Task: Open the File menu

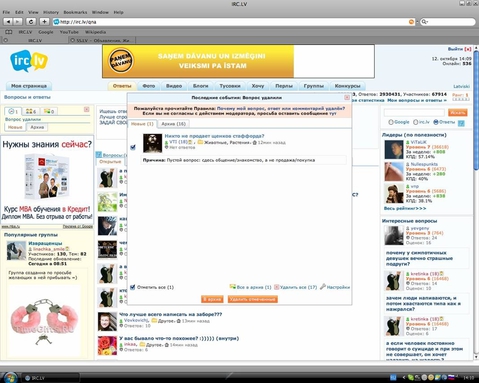Action: (6, 12)
